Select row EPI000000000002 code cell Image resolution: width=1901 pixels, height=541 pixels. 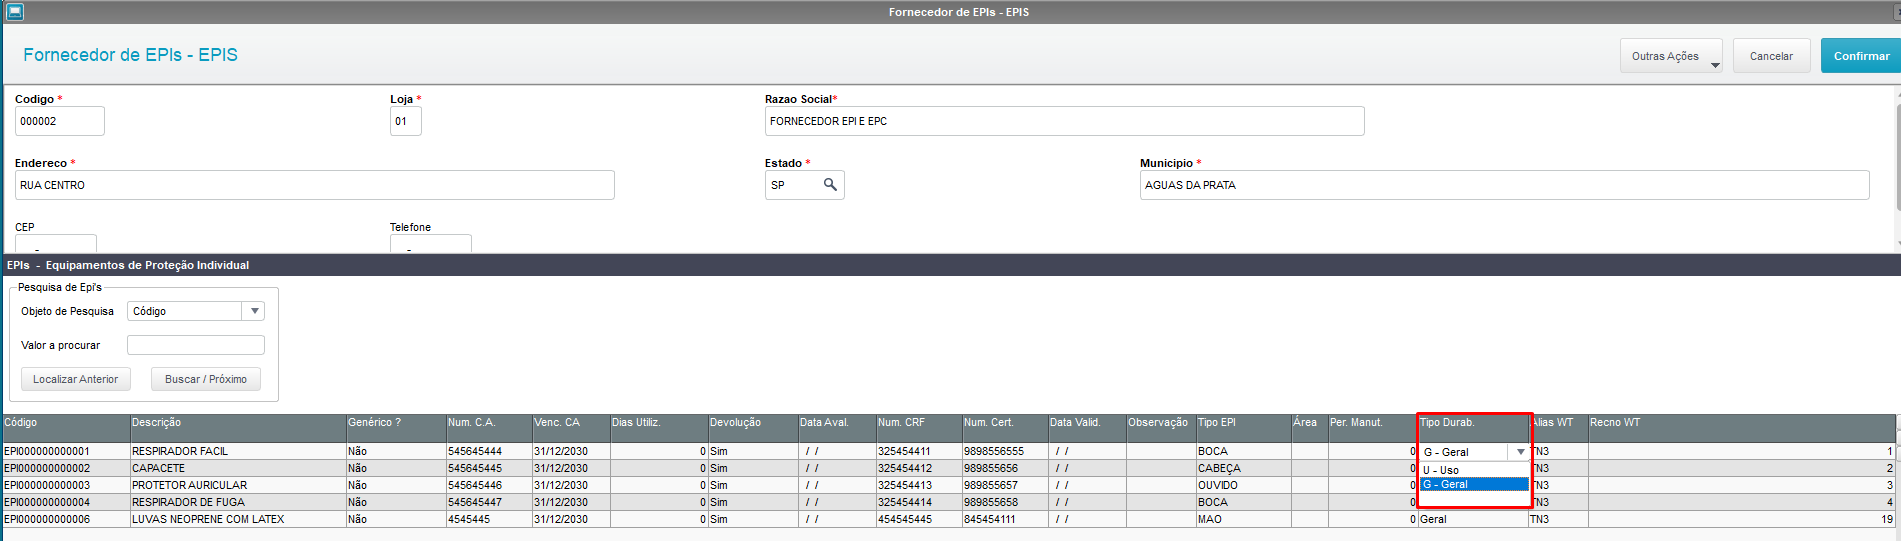[x=66, y=468]
